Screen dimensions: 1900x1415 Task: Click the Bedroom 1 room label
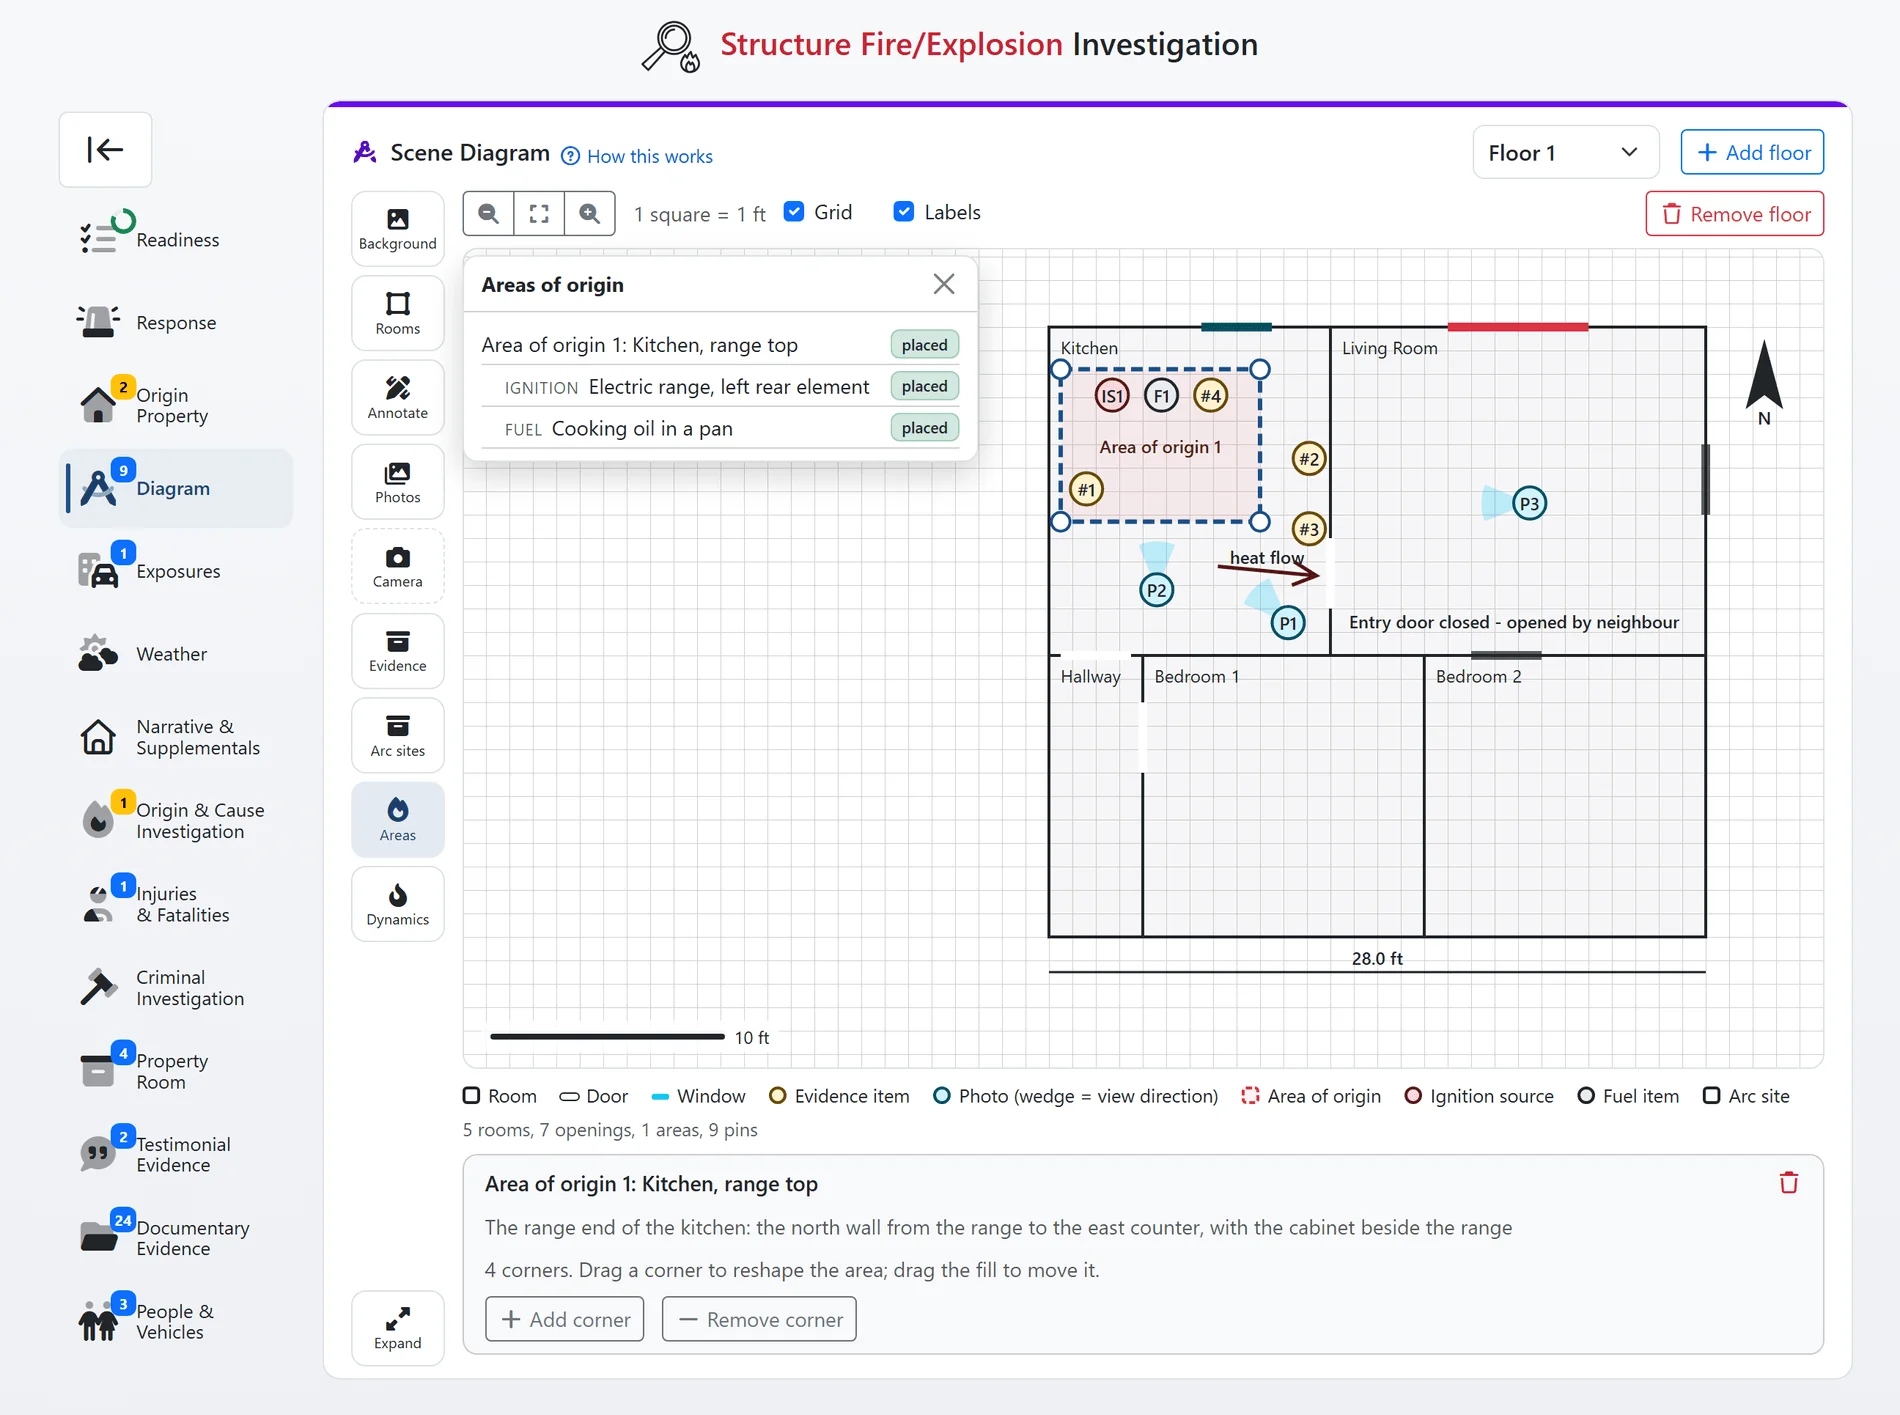point(1196,676)
